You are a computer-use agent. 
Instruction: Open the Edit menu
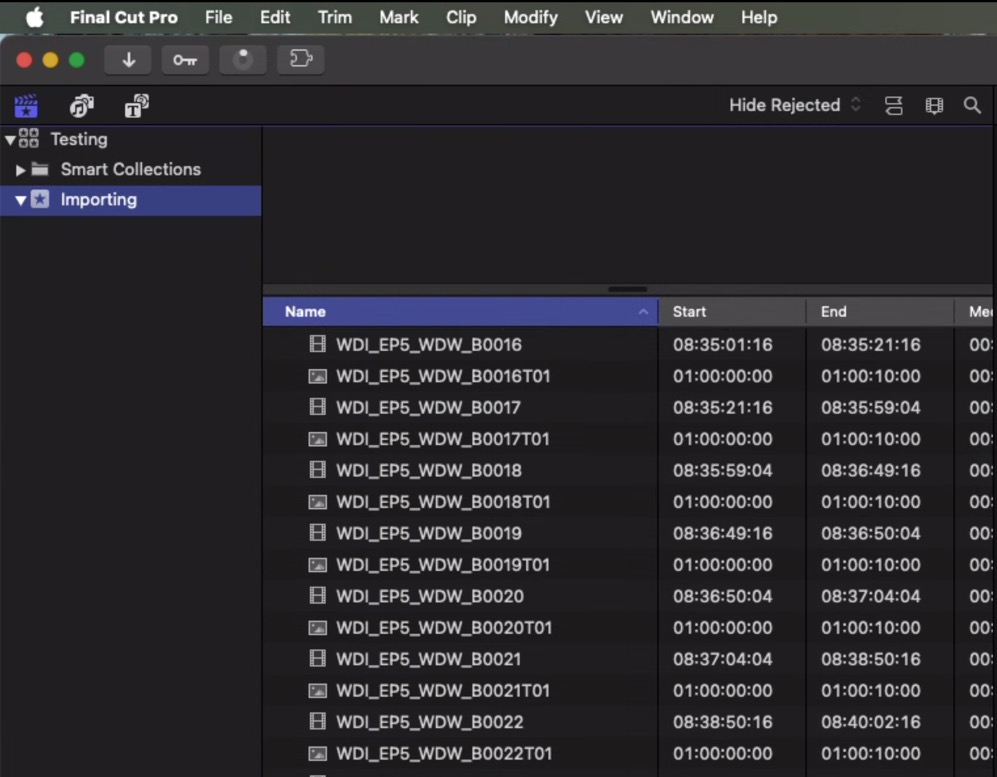275,17
